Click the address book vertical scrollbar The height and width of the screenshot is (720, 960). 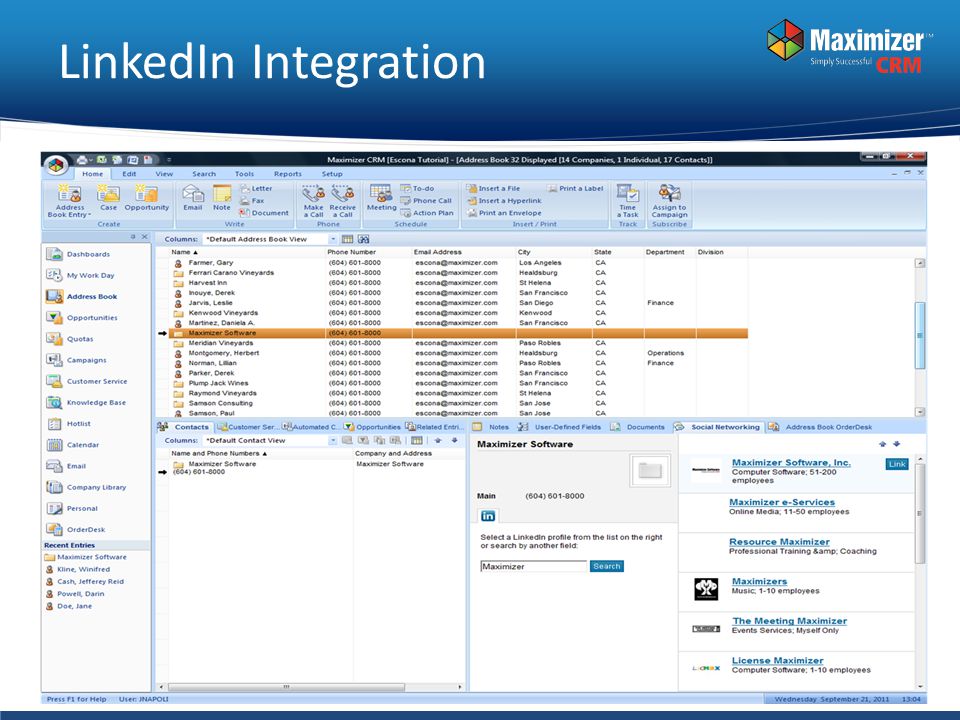point(920,337)
